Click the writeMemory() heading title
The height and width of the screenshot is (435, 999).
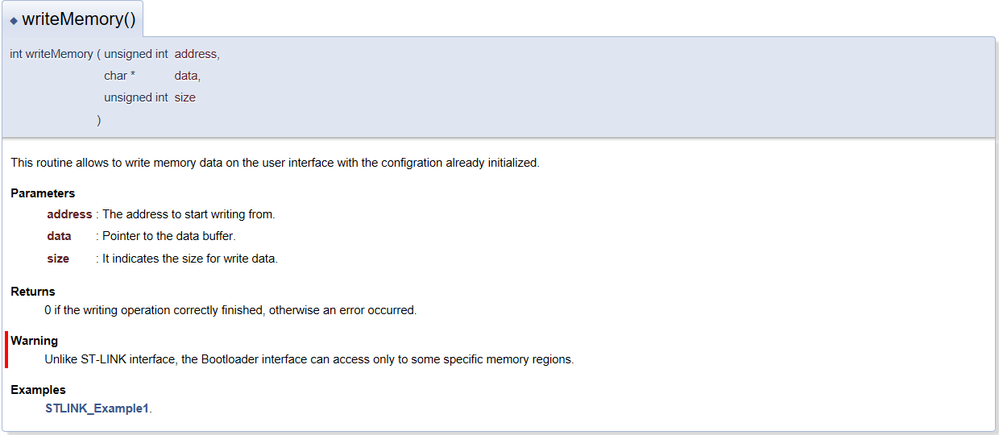(x=79, y=19)
